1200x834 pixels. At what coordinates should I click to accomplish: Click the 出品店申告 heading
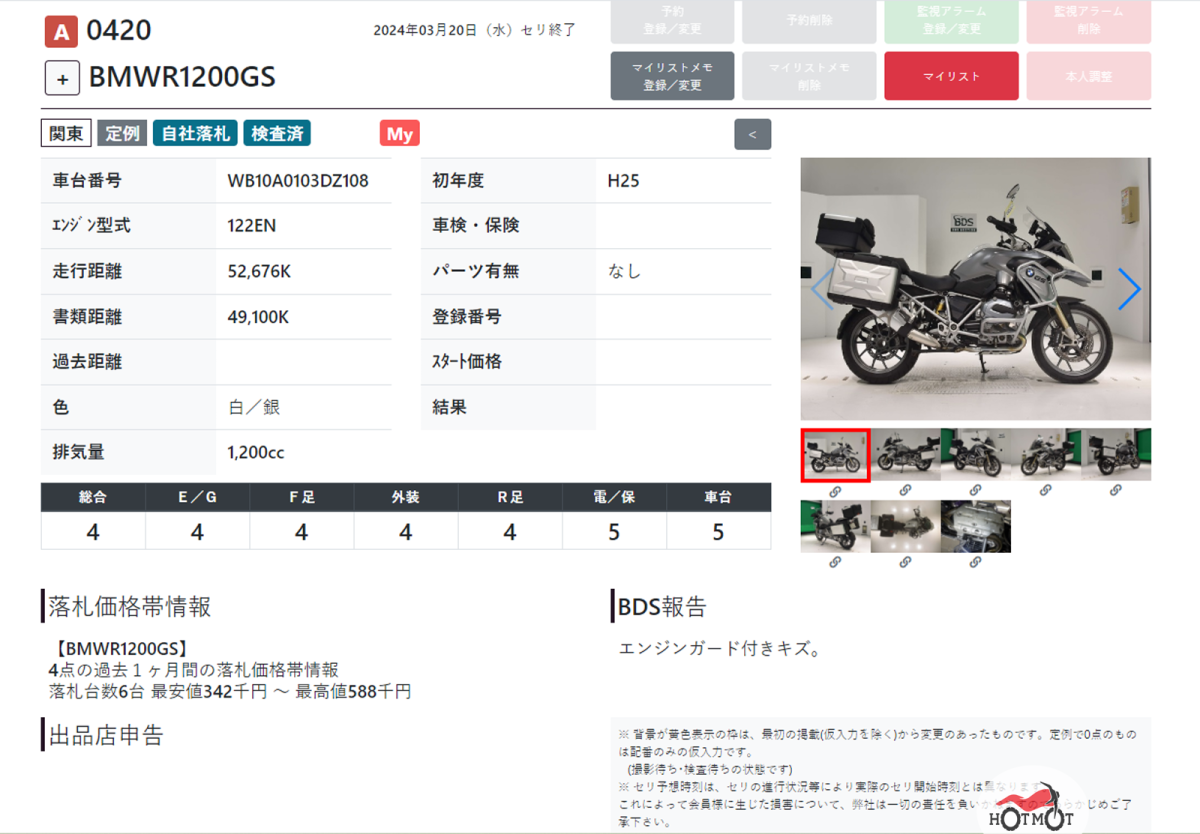pos(106,736)
